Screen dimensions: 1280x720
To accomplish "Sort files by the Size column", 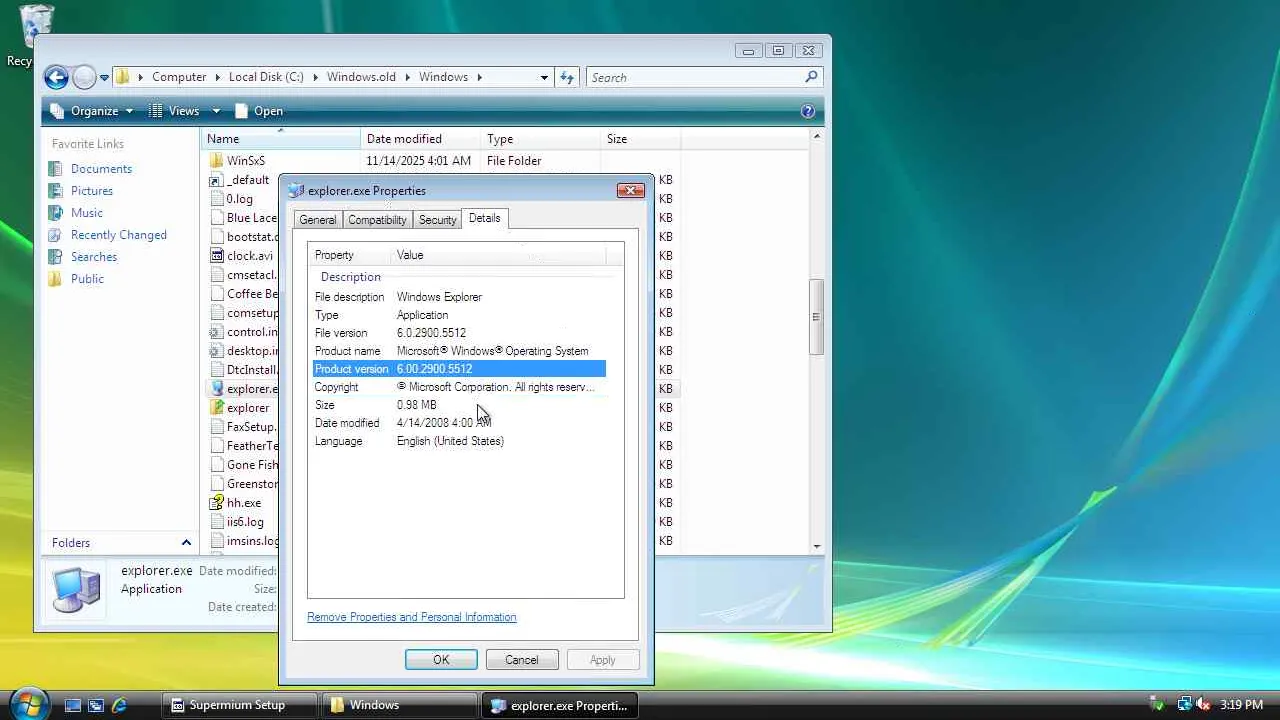I will click(x=640, y=139).
